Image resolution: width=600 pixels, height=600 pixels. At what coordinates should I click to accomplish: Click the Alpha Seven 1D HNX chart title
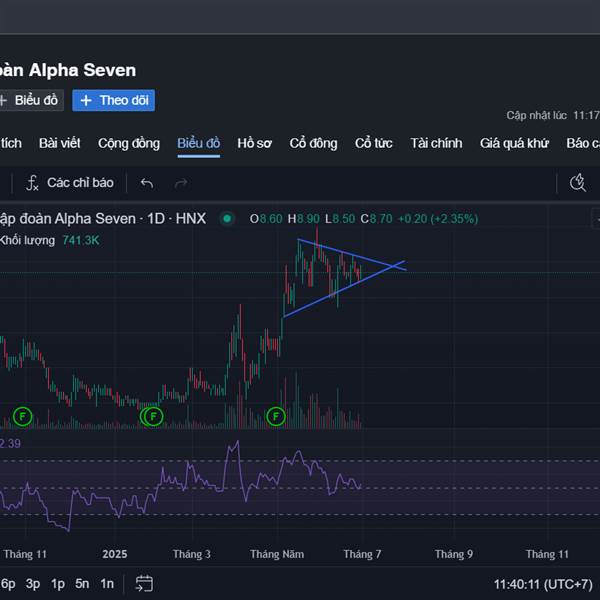click(103, 218)
